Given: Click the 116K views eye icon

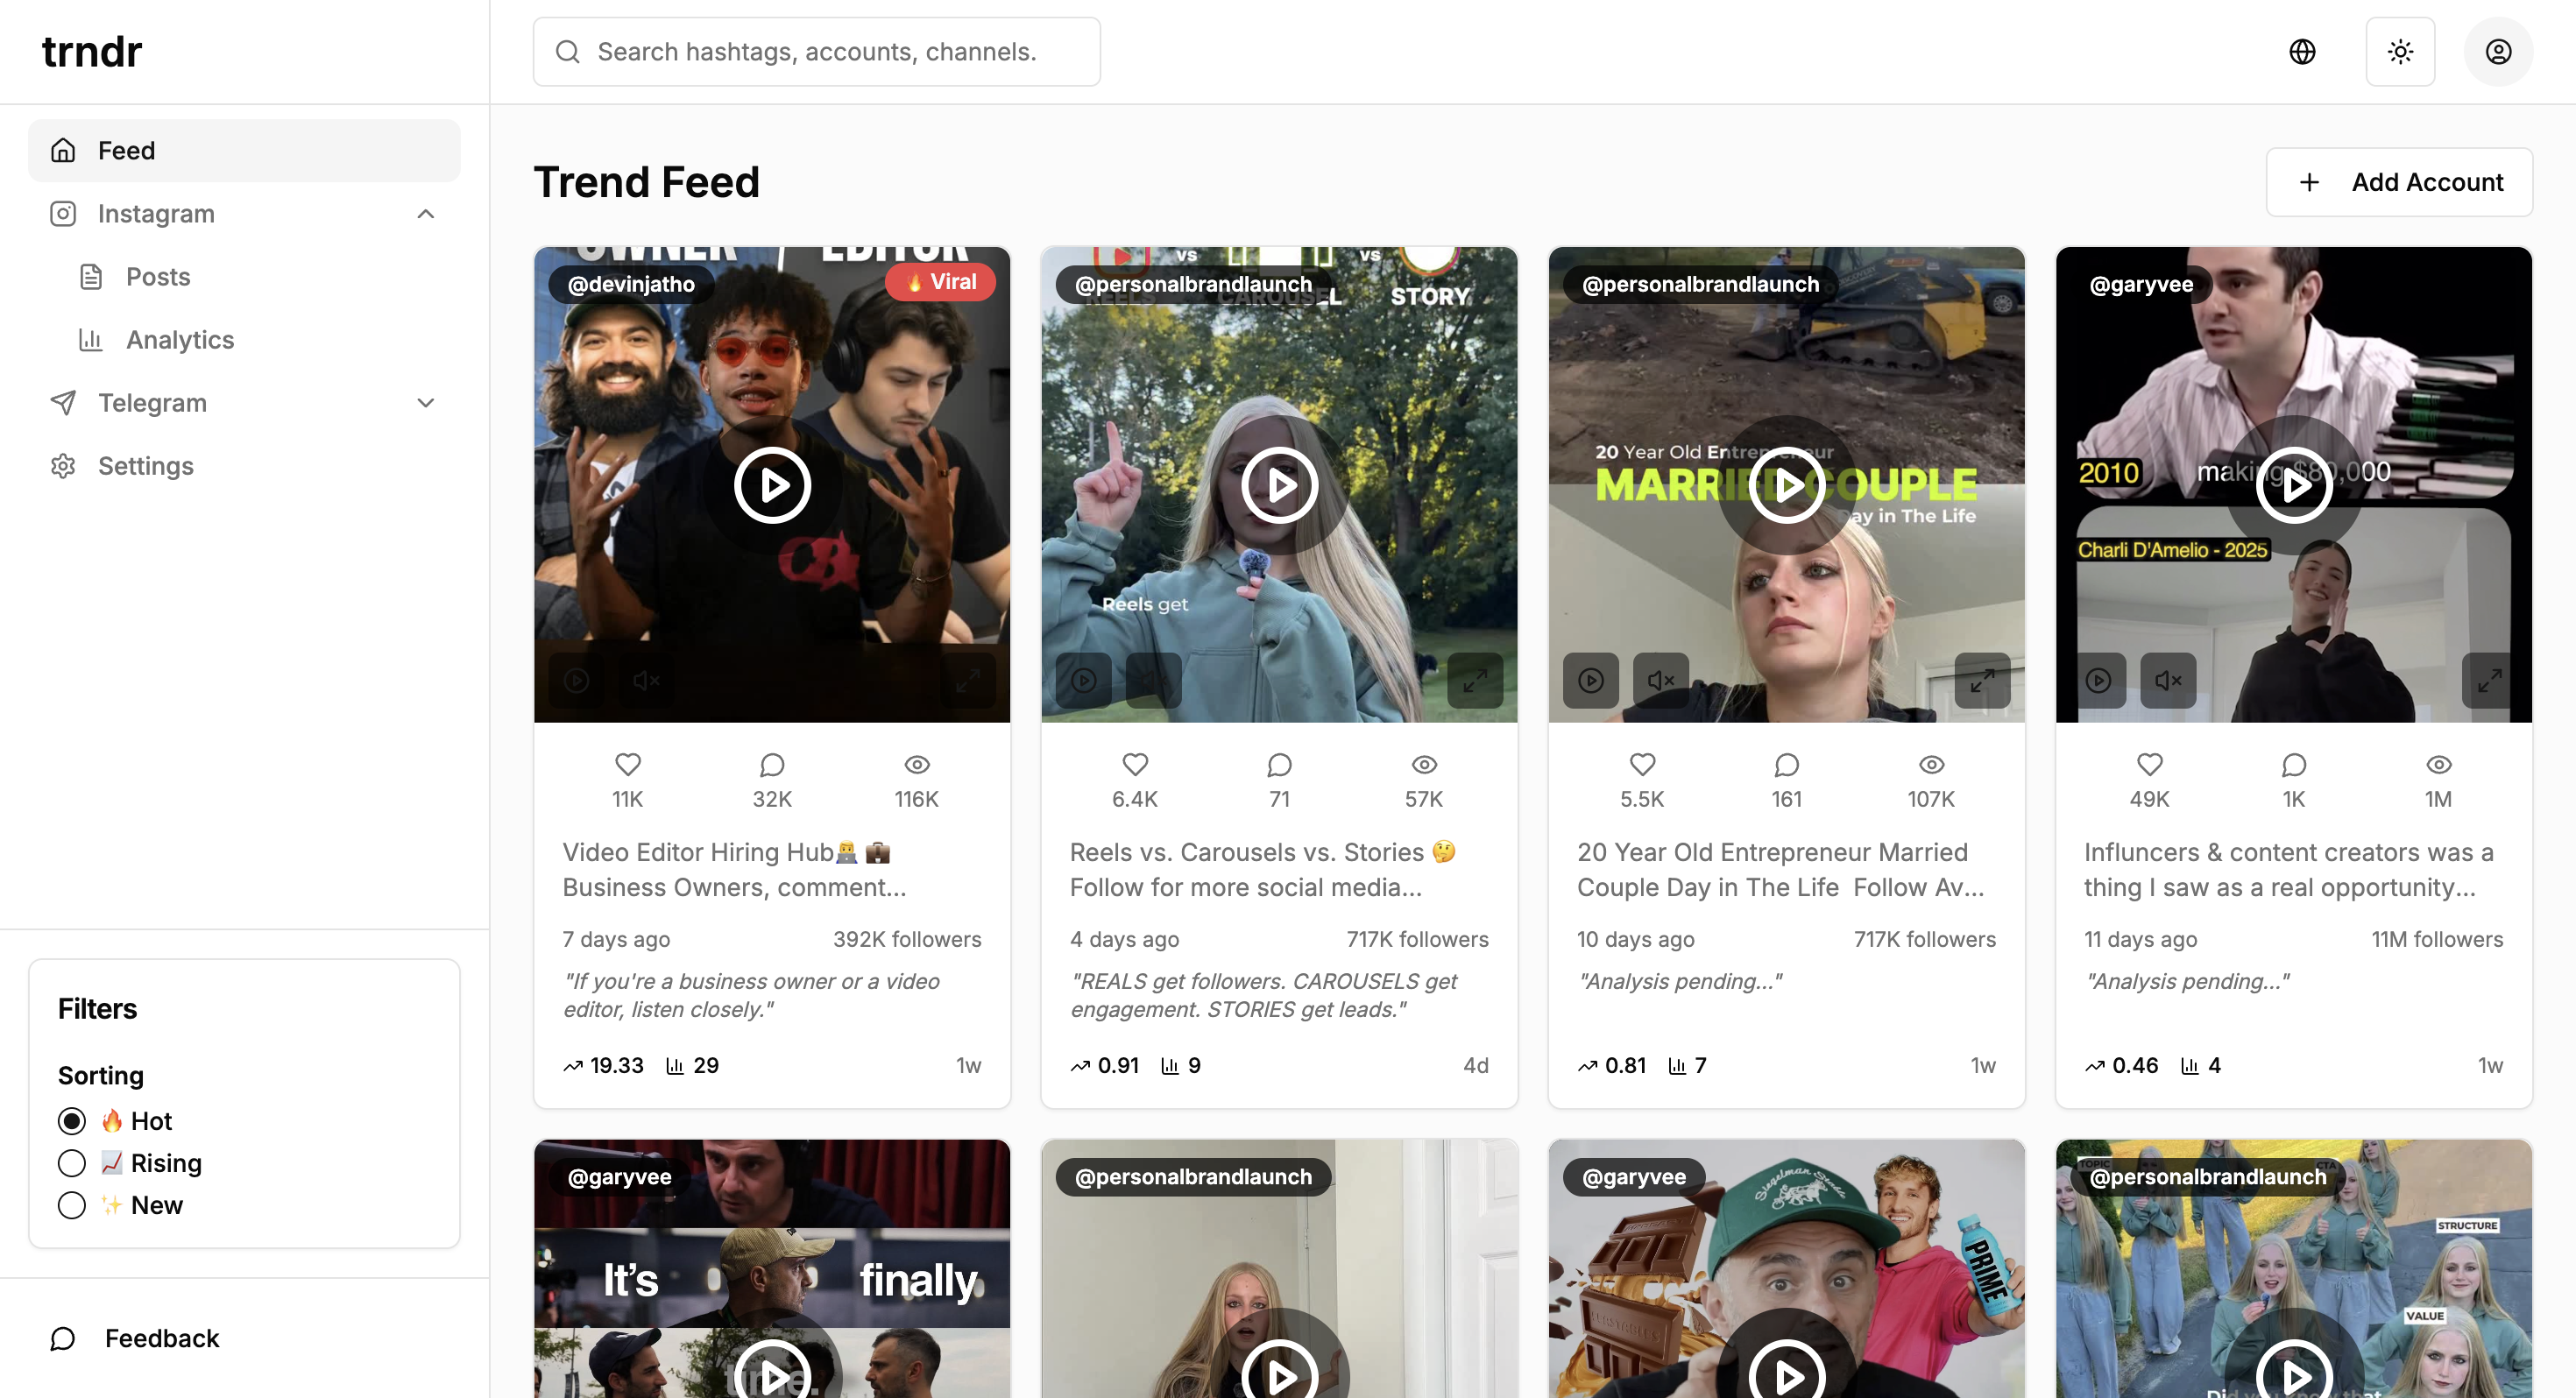Looking at the screenshot, I should (x=917, y=764).
